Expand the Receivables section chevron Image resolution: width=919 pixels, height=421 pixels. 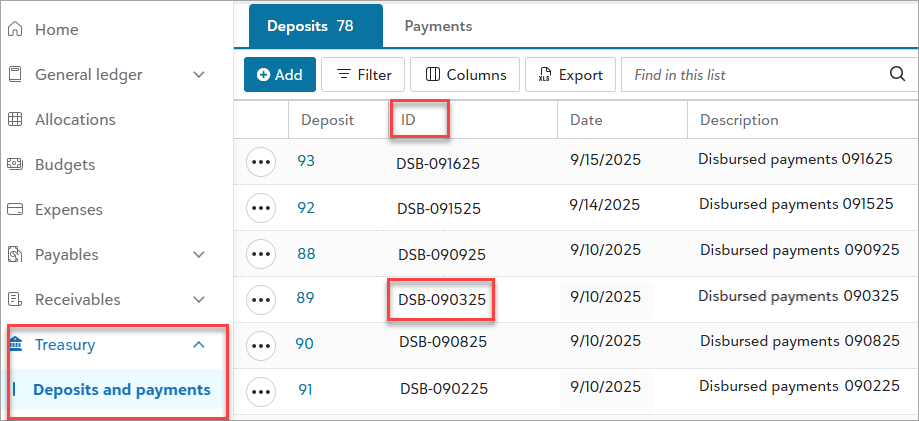click(x=199, y=300)
